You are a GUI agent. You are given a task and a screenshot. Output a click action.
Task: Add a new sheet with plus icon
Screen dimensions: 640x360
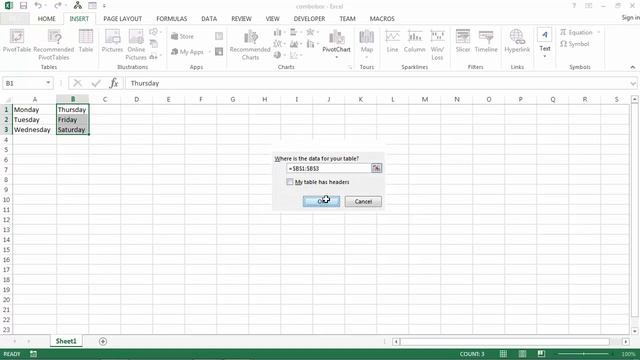coord(103,341)
